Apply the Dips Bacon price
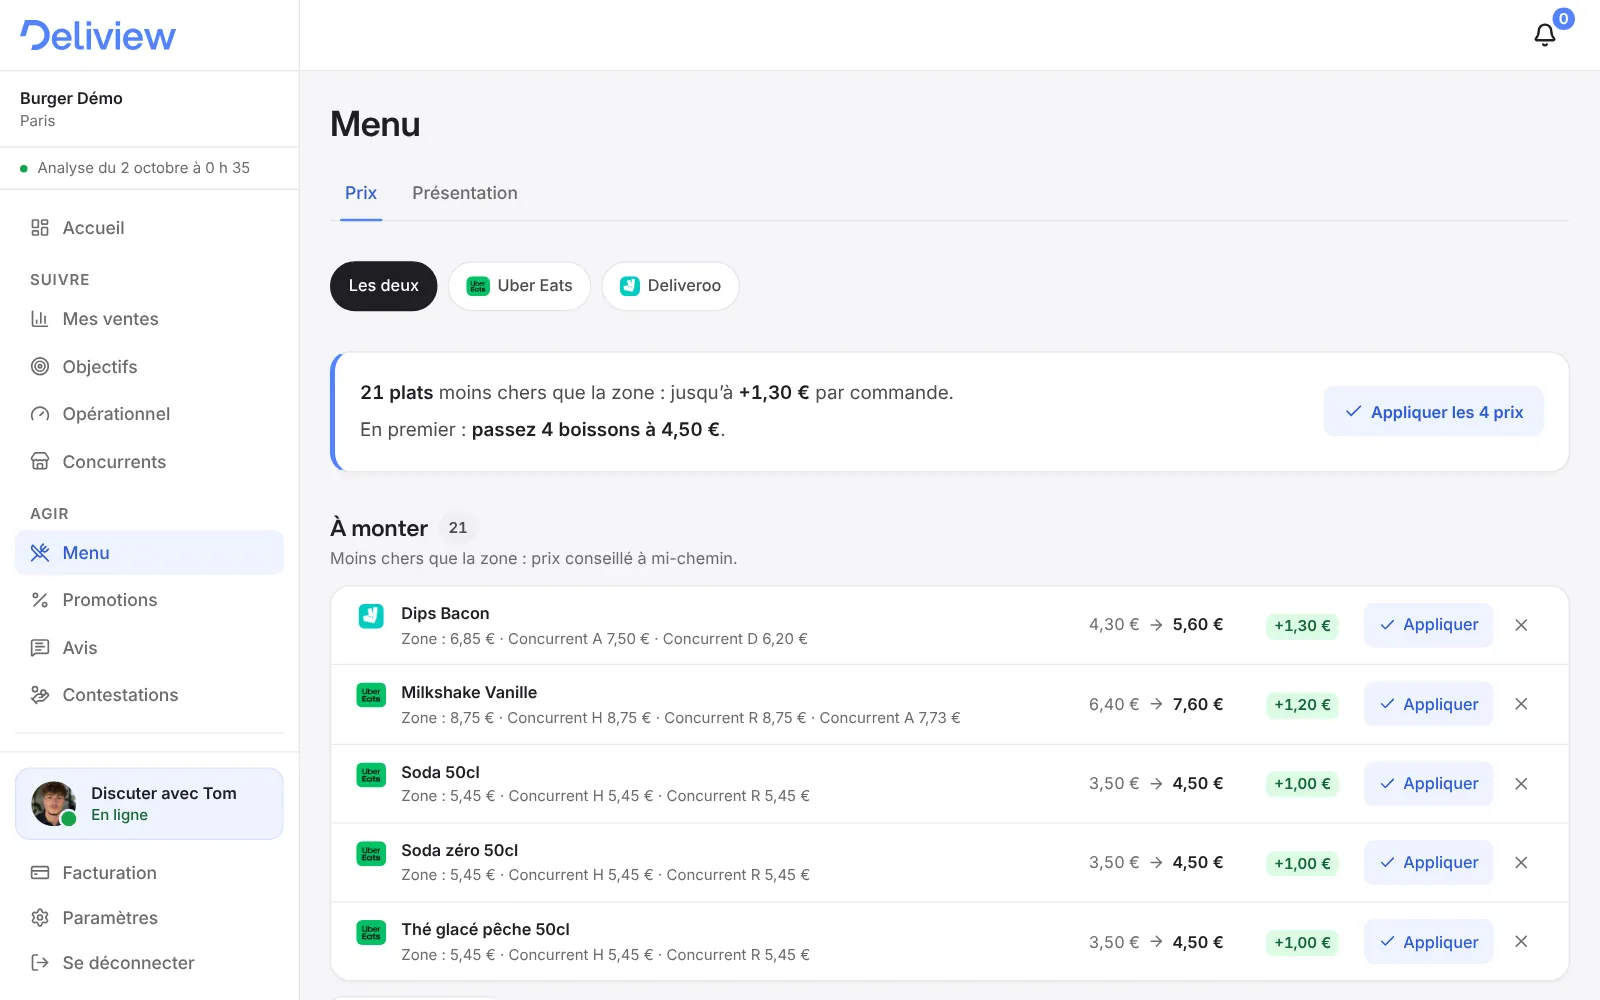Image resolution: width=1600 pixels, height=1000 pixels. coord(1429,625)
